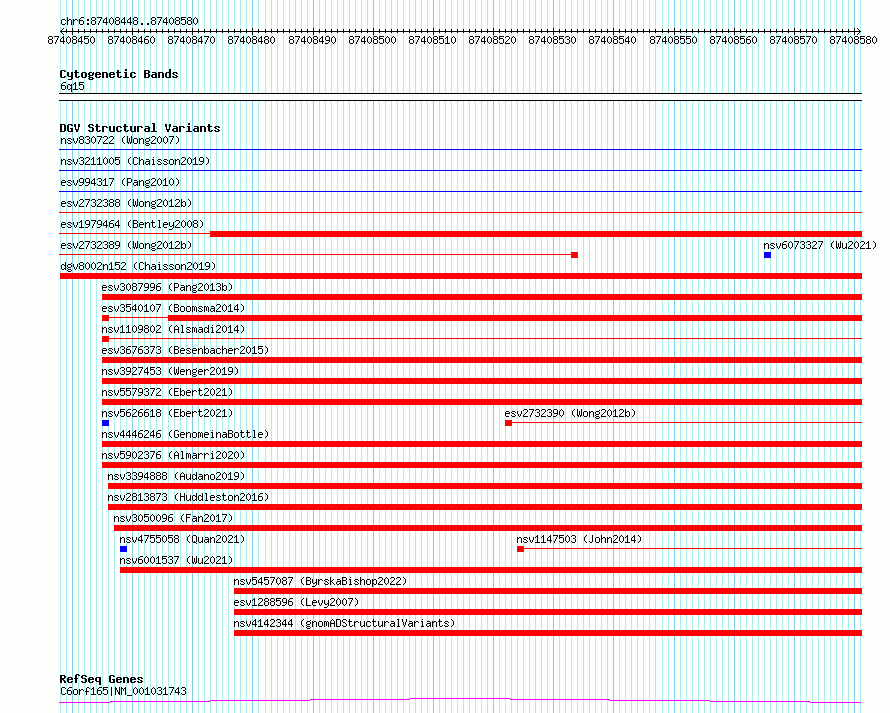Select the nsv2813873 (Huddleston2016) label
This screenshot has width=890, height=713.
coord(188,497)
